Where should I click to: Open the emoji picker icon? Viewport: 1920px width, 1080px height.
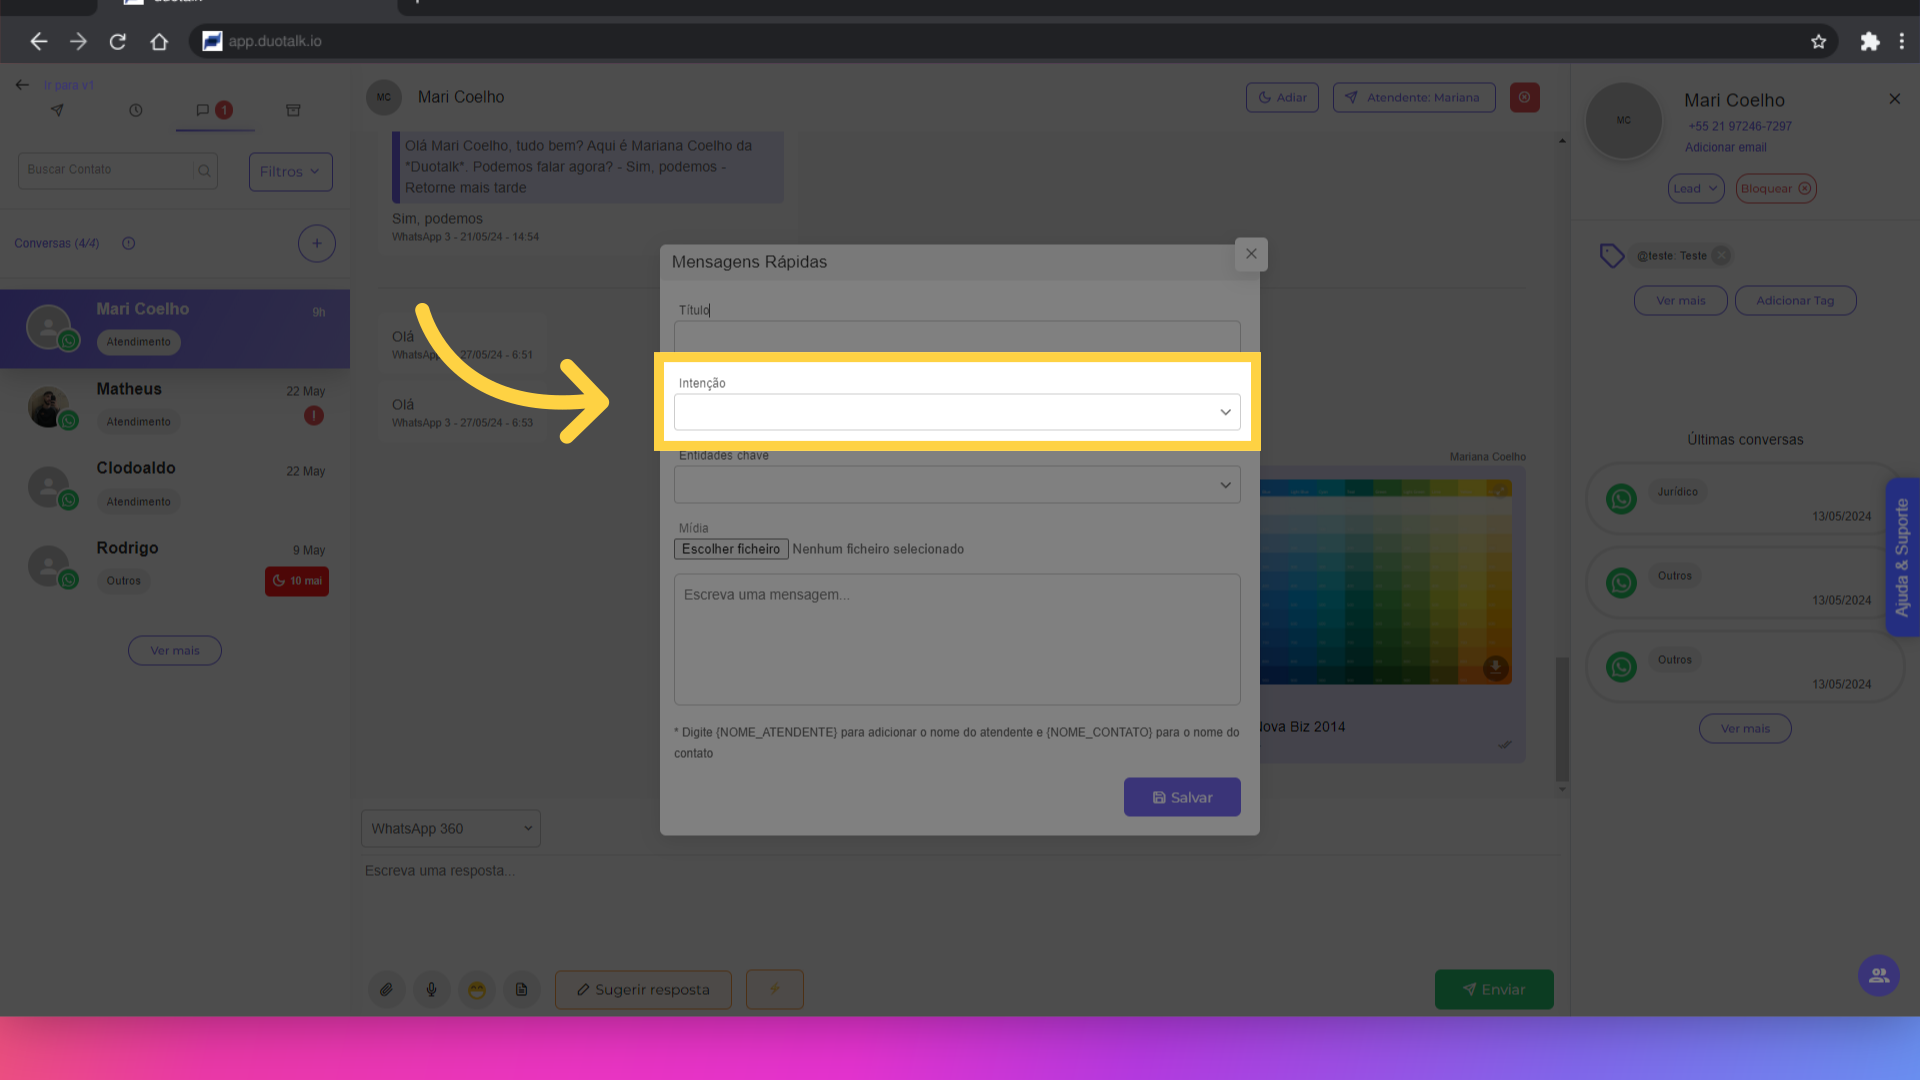(x=477, y=990)
